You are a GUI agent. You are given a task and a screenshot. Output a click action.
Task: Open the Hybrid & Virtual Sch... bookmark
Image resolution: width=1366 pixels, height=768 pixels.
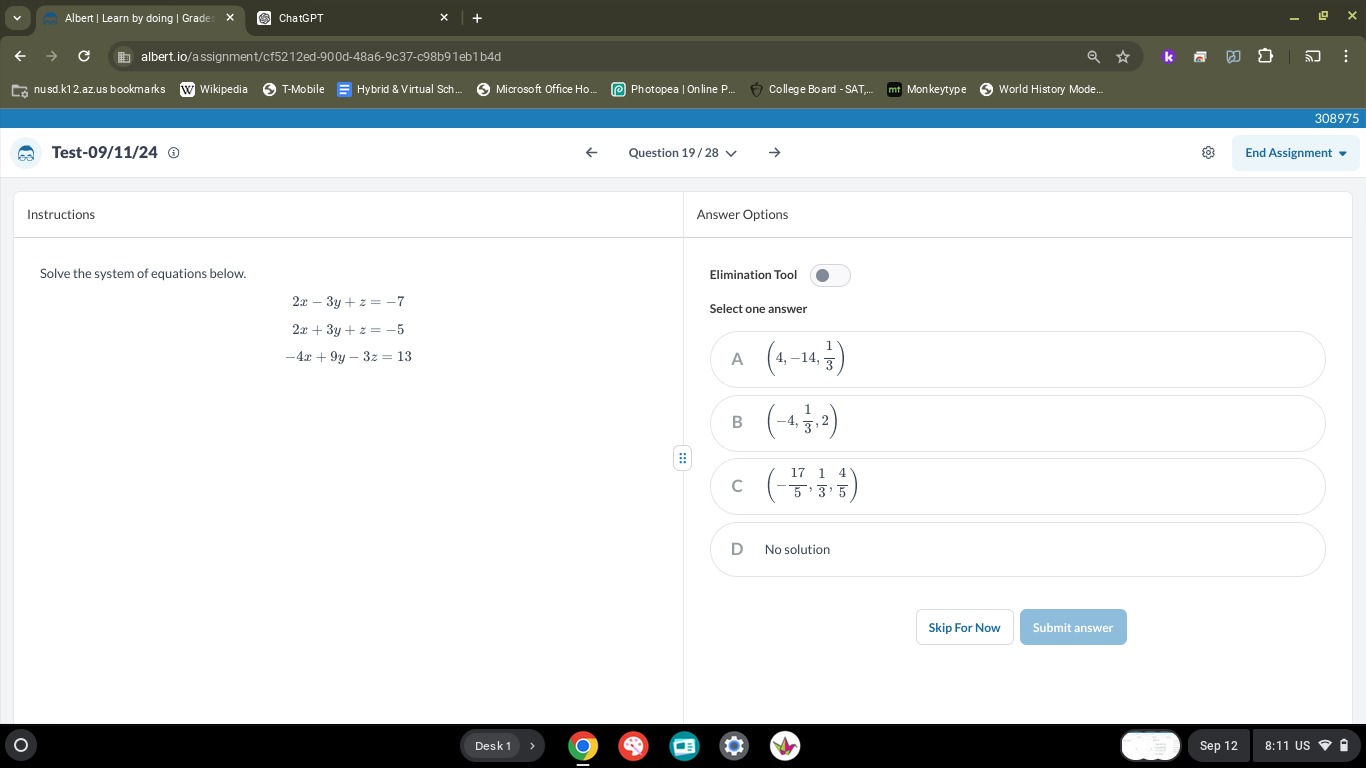click(400, 89)
